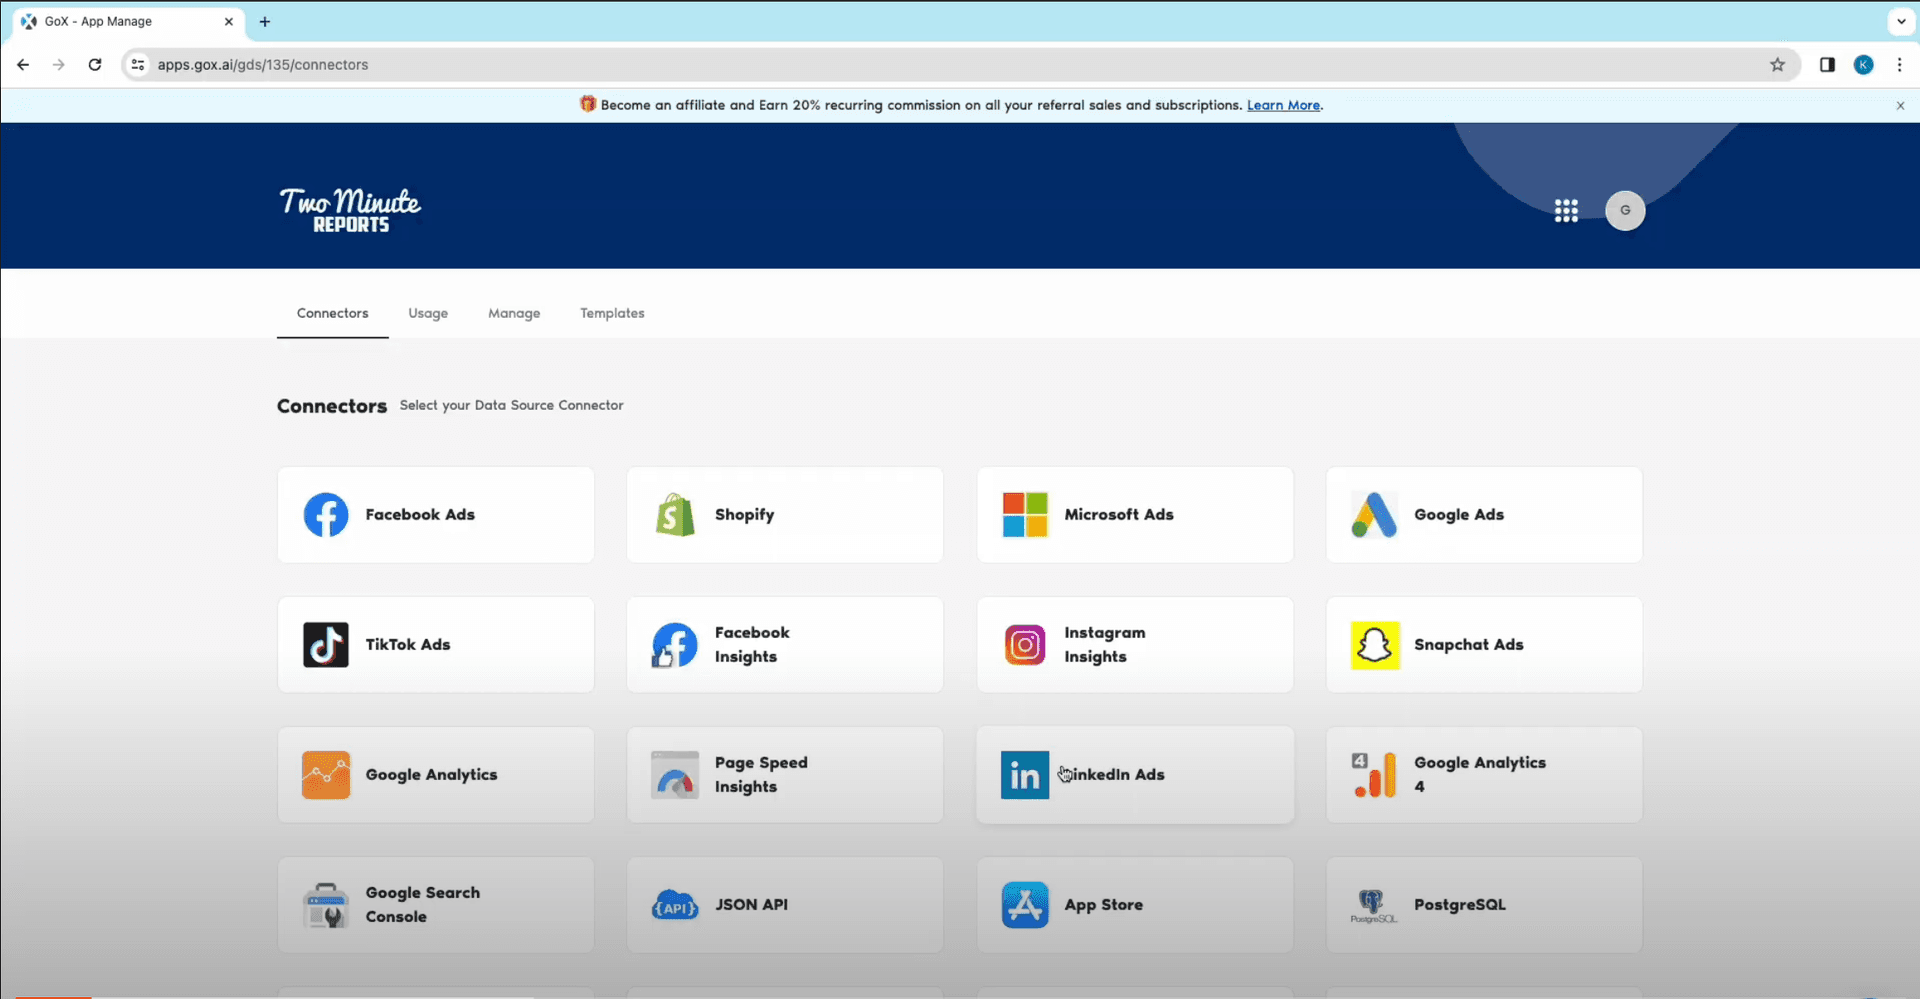Open the Templates tab
The height and width of the screenshot is (999, 1920).
coord(612,313)
